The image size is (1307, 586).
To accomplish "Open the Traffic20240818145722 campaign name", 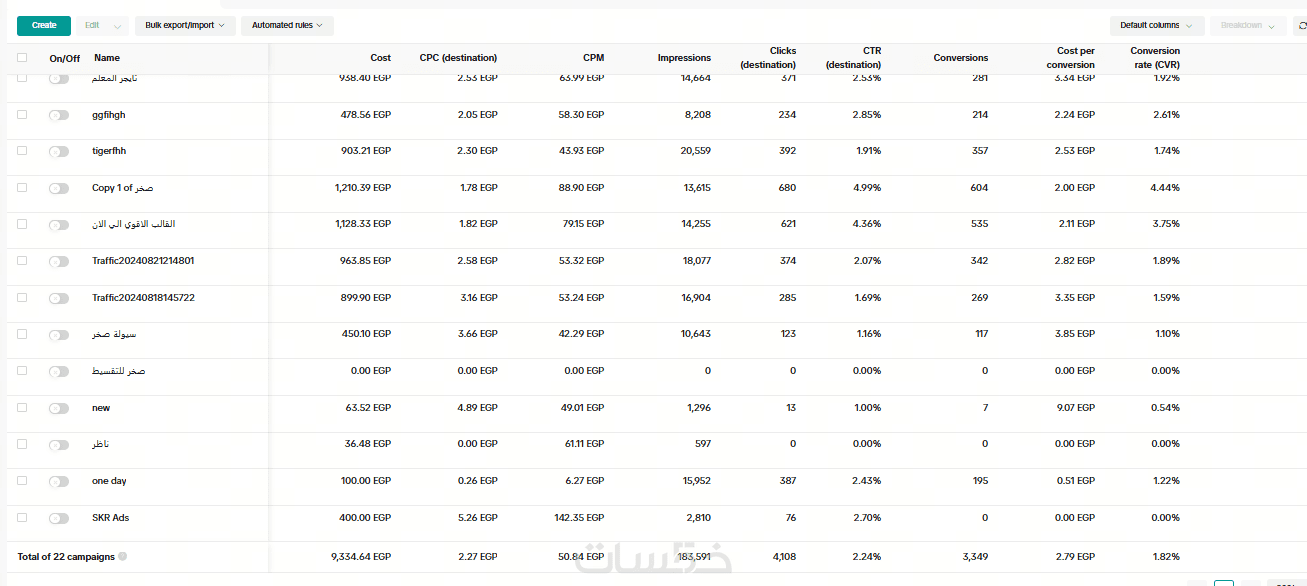I will click(143, 298).
